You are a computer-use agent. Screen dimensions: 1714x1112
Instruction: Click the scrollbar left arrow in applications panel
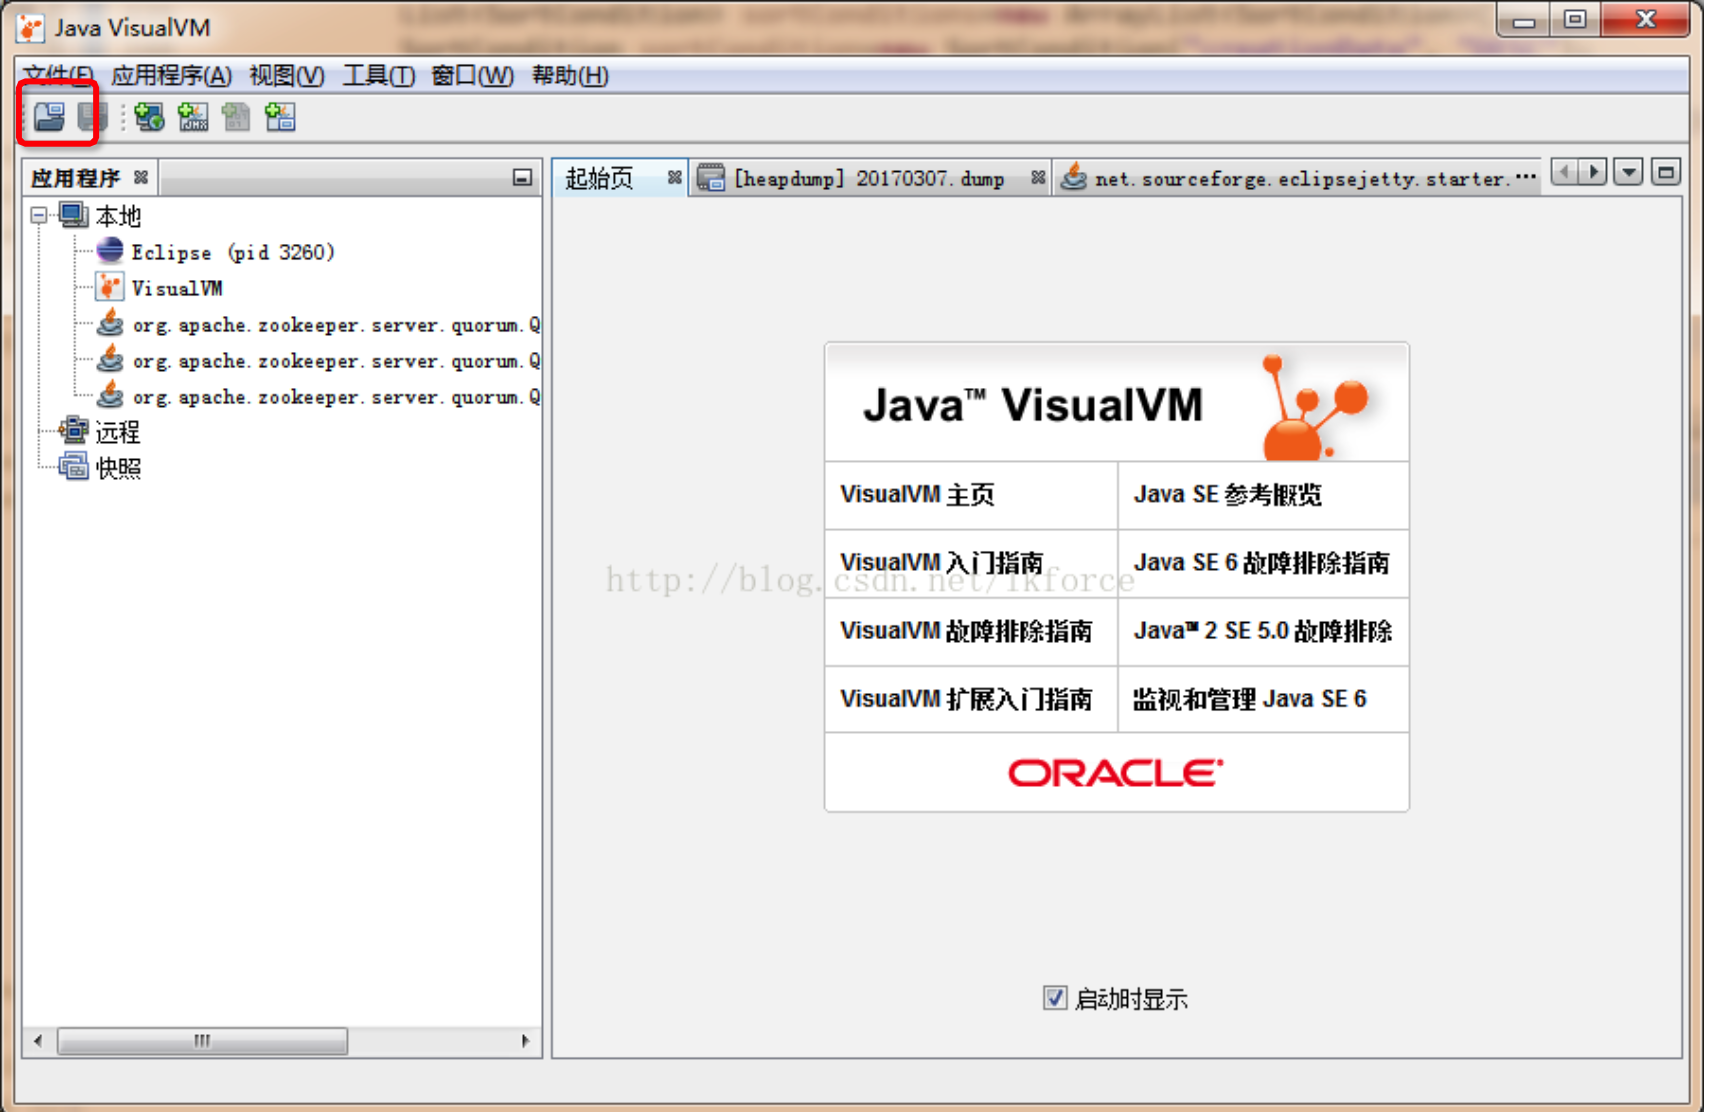(x=38, y=1041)
